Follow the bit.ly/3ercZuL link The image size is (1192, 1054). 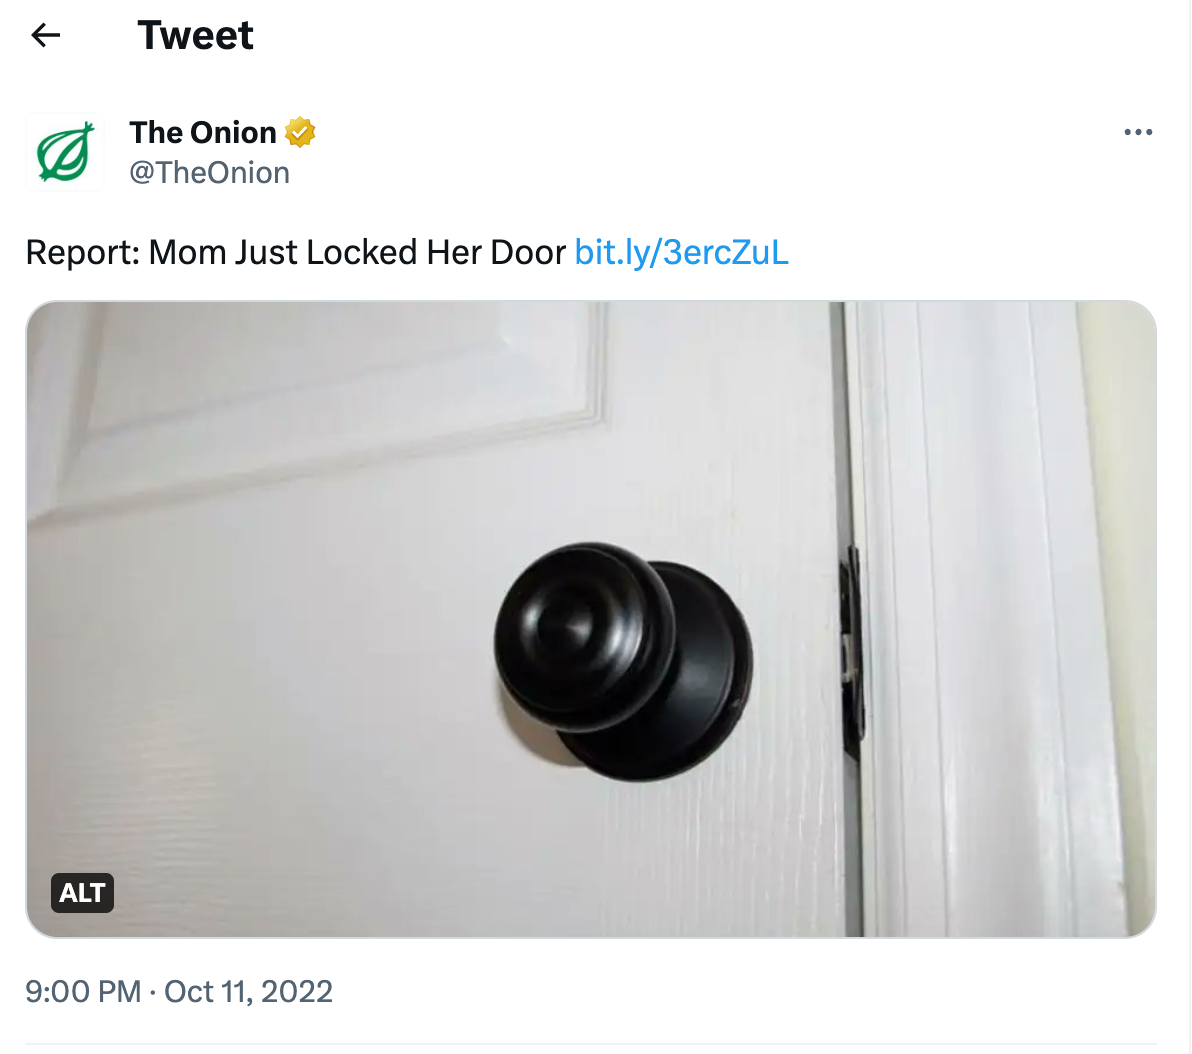pyautogui.click(x=681, y=252)
